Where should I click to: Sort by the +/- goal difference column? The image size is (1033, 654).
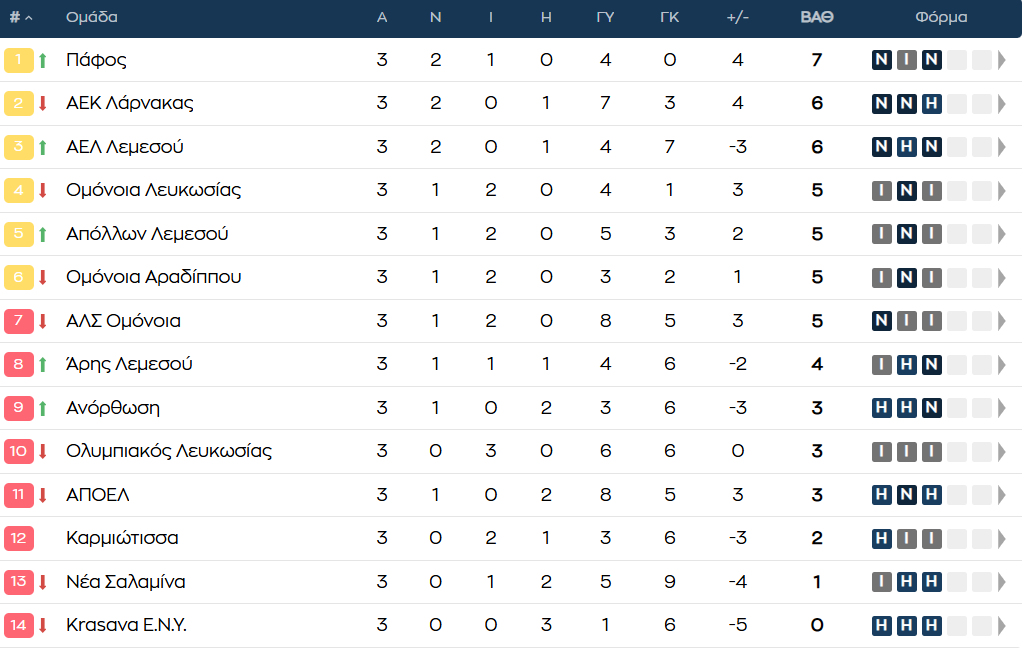pyautogui.click(x=737, y=18)
